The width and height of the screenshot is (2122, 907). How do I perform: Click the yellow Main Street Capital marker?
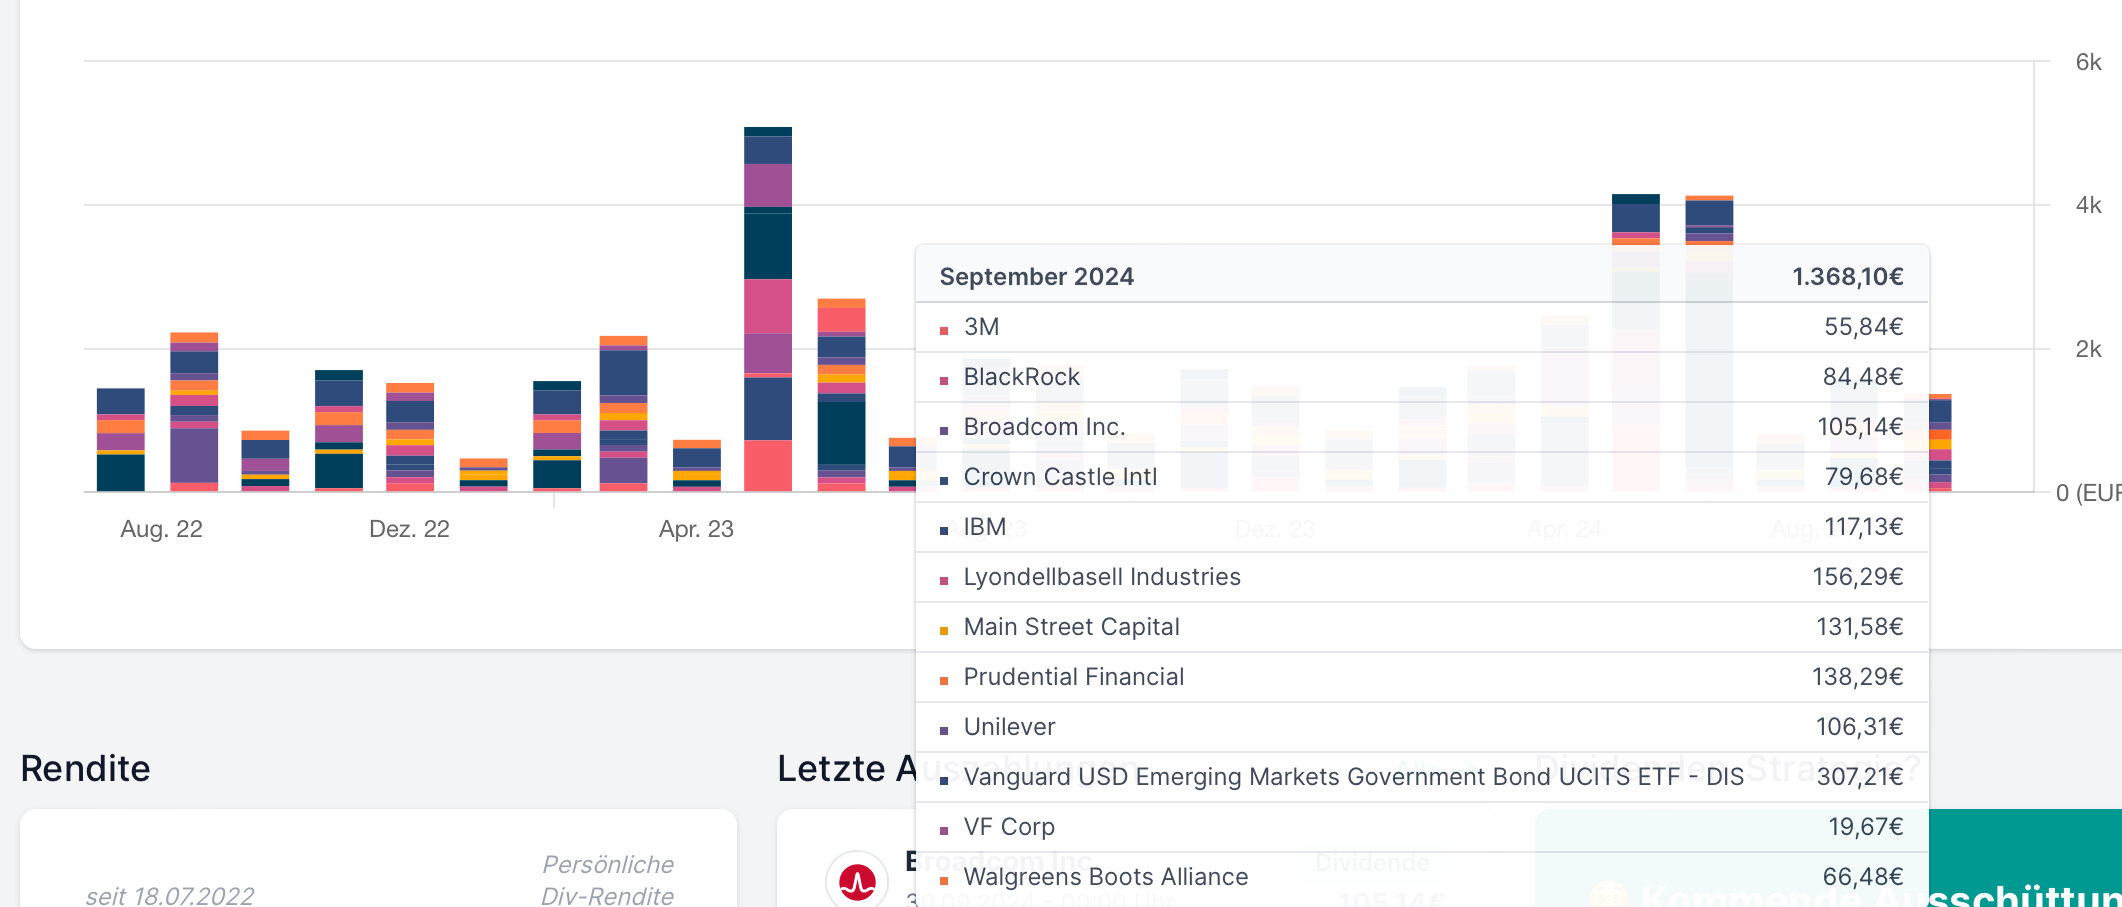[x=944, y=630]
